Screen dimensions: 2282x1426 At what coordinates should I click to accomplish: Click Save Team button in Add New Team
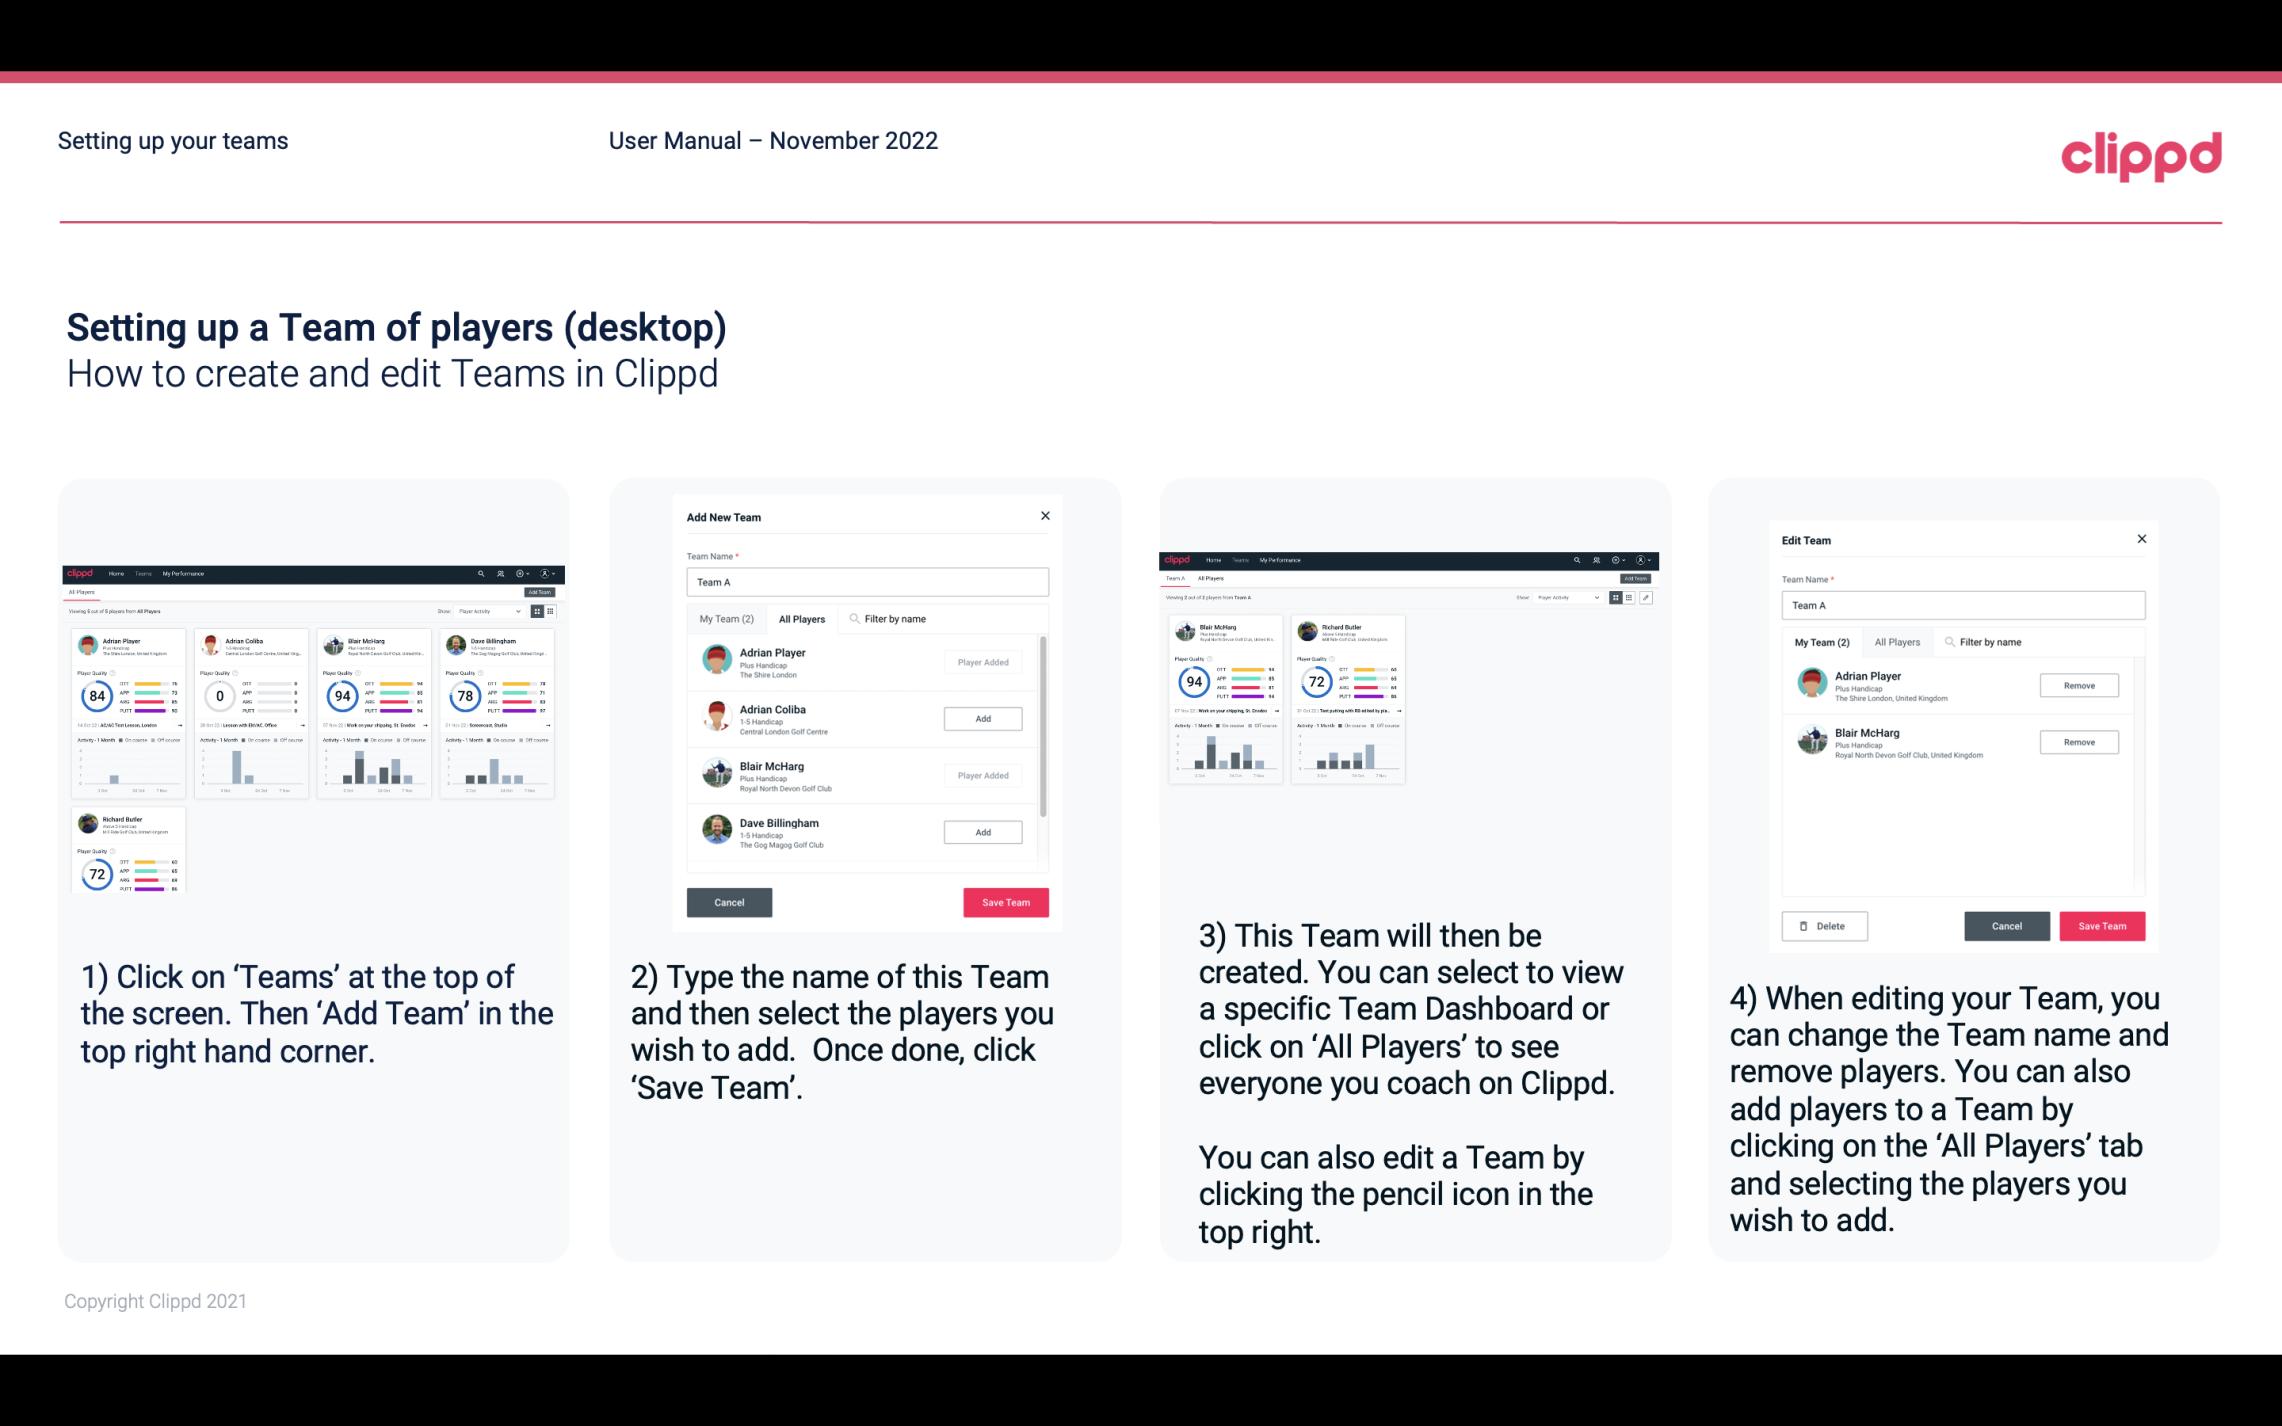click(x=1004, y=900)
